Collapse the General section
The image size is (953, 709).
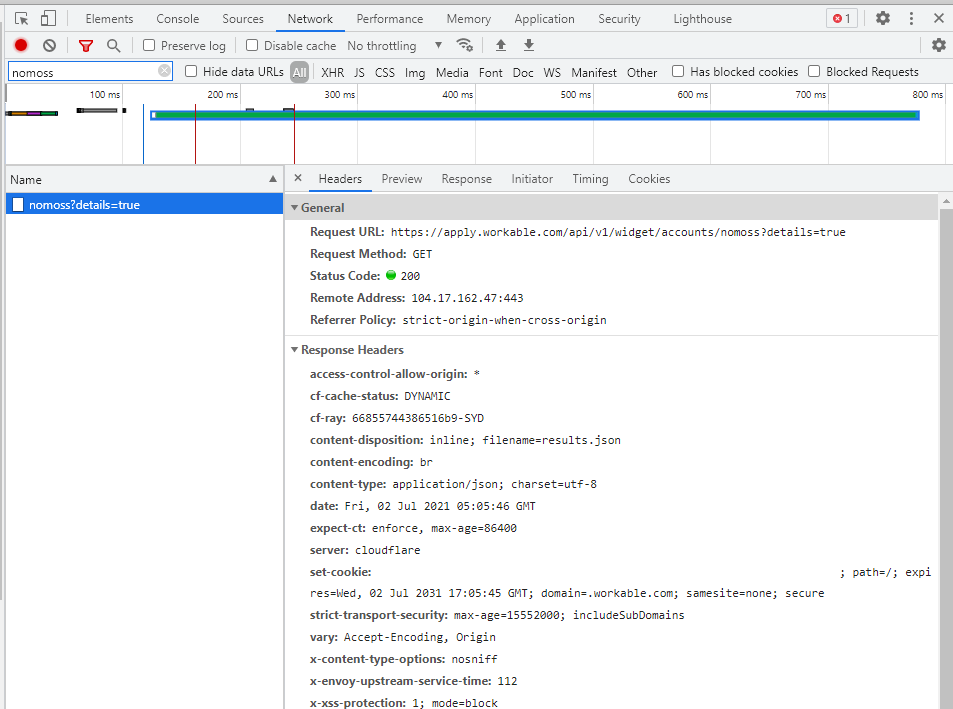click(x=294, y=208)
